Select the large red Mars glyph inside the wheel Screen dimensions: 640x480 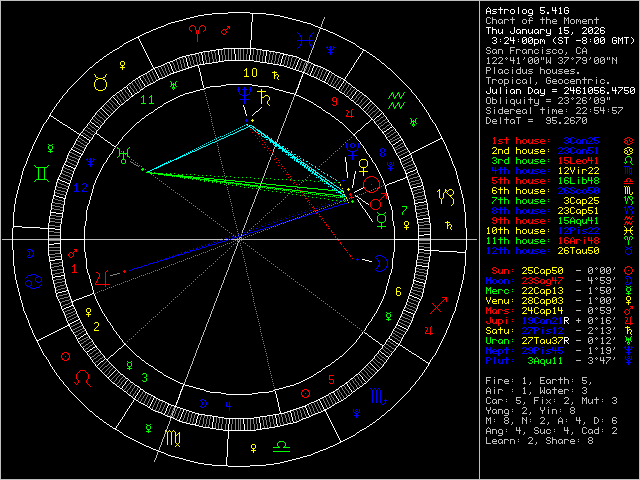tap(378, 202)
